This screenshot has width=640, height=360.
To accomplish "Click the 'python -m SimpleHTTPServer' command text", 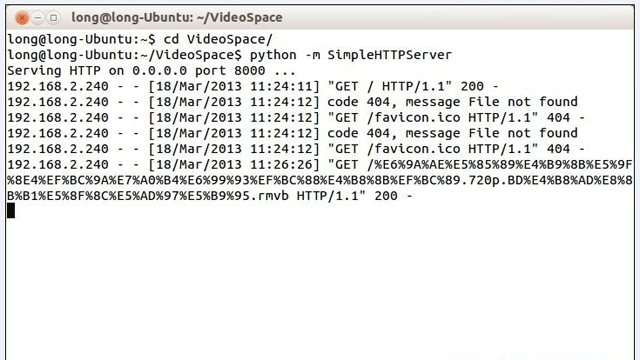I will (351, 55).
